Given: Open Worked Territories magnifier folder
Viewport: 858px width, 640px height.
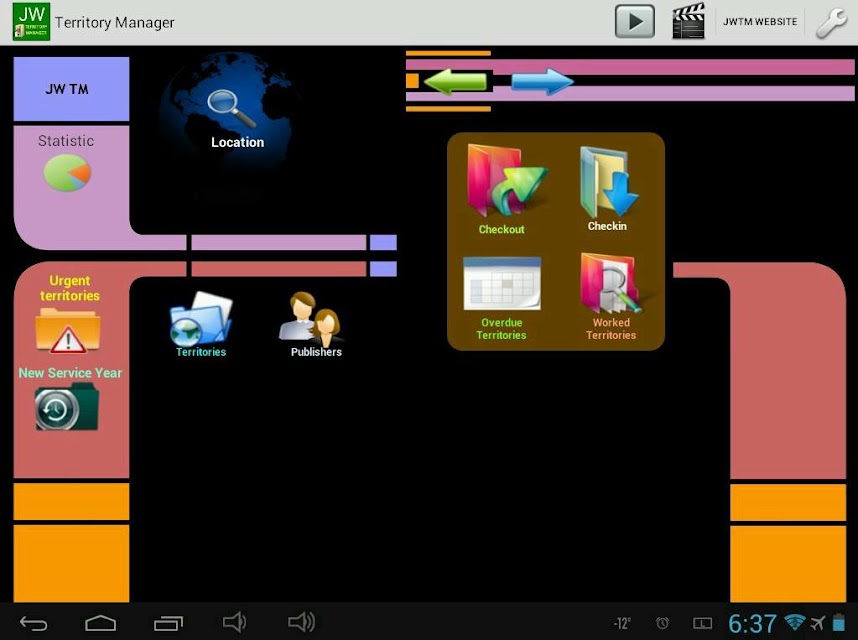Looking at the screenshot, I should 611,284.
